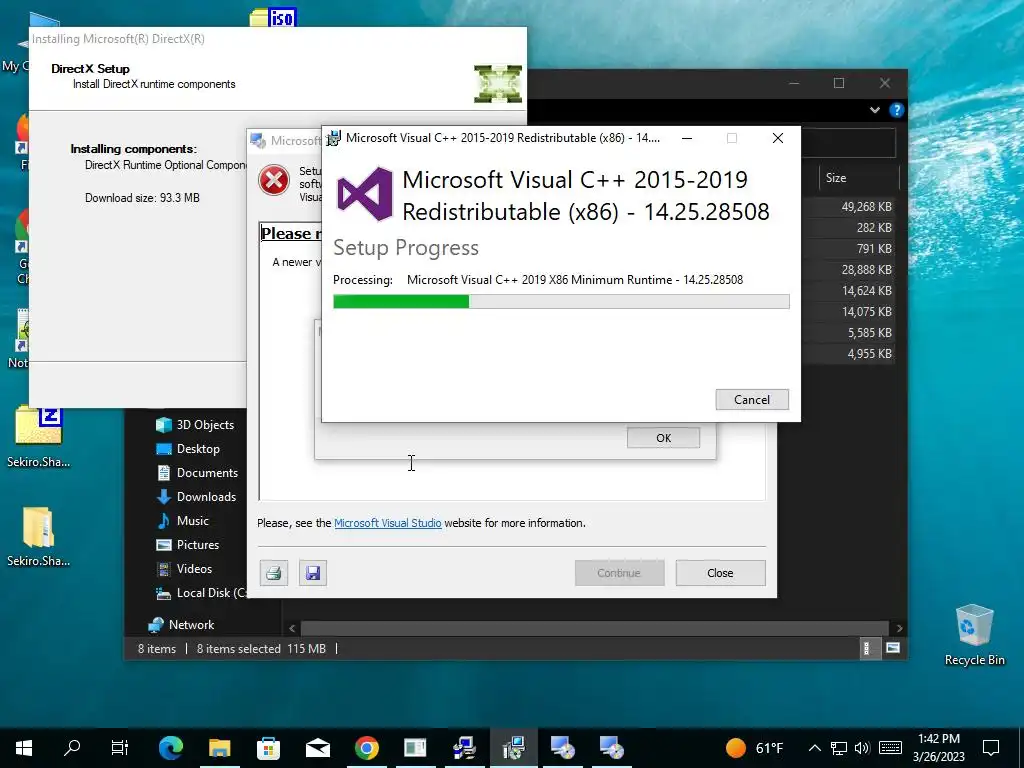1024x768 pixels.
Task: Expand the Explorer ribbon chevron
Action: point(874,110)
